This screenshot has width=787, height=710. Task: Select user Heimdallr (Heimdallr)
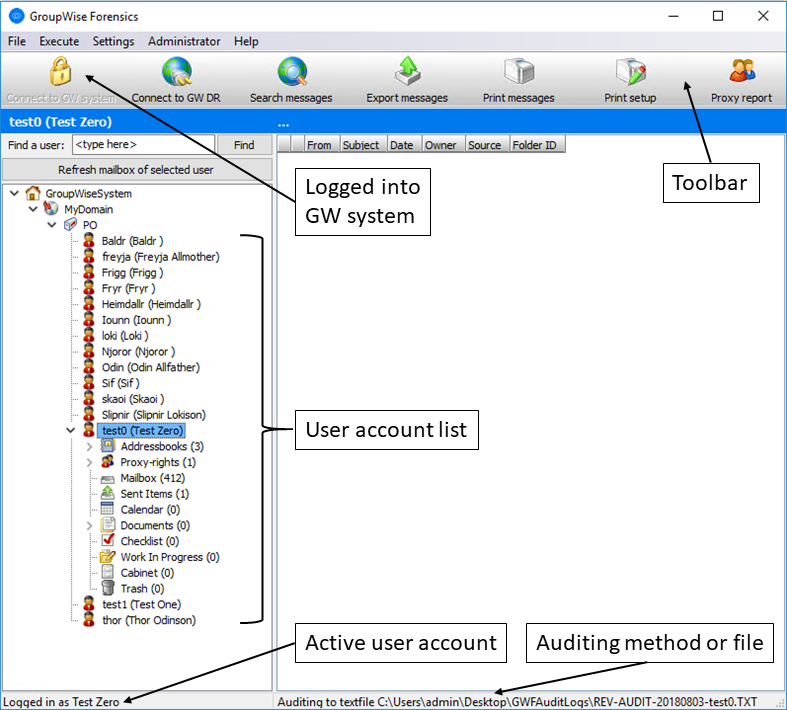click(151, 304)
